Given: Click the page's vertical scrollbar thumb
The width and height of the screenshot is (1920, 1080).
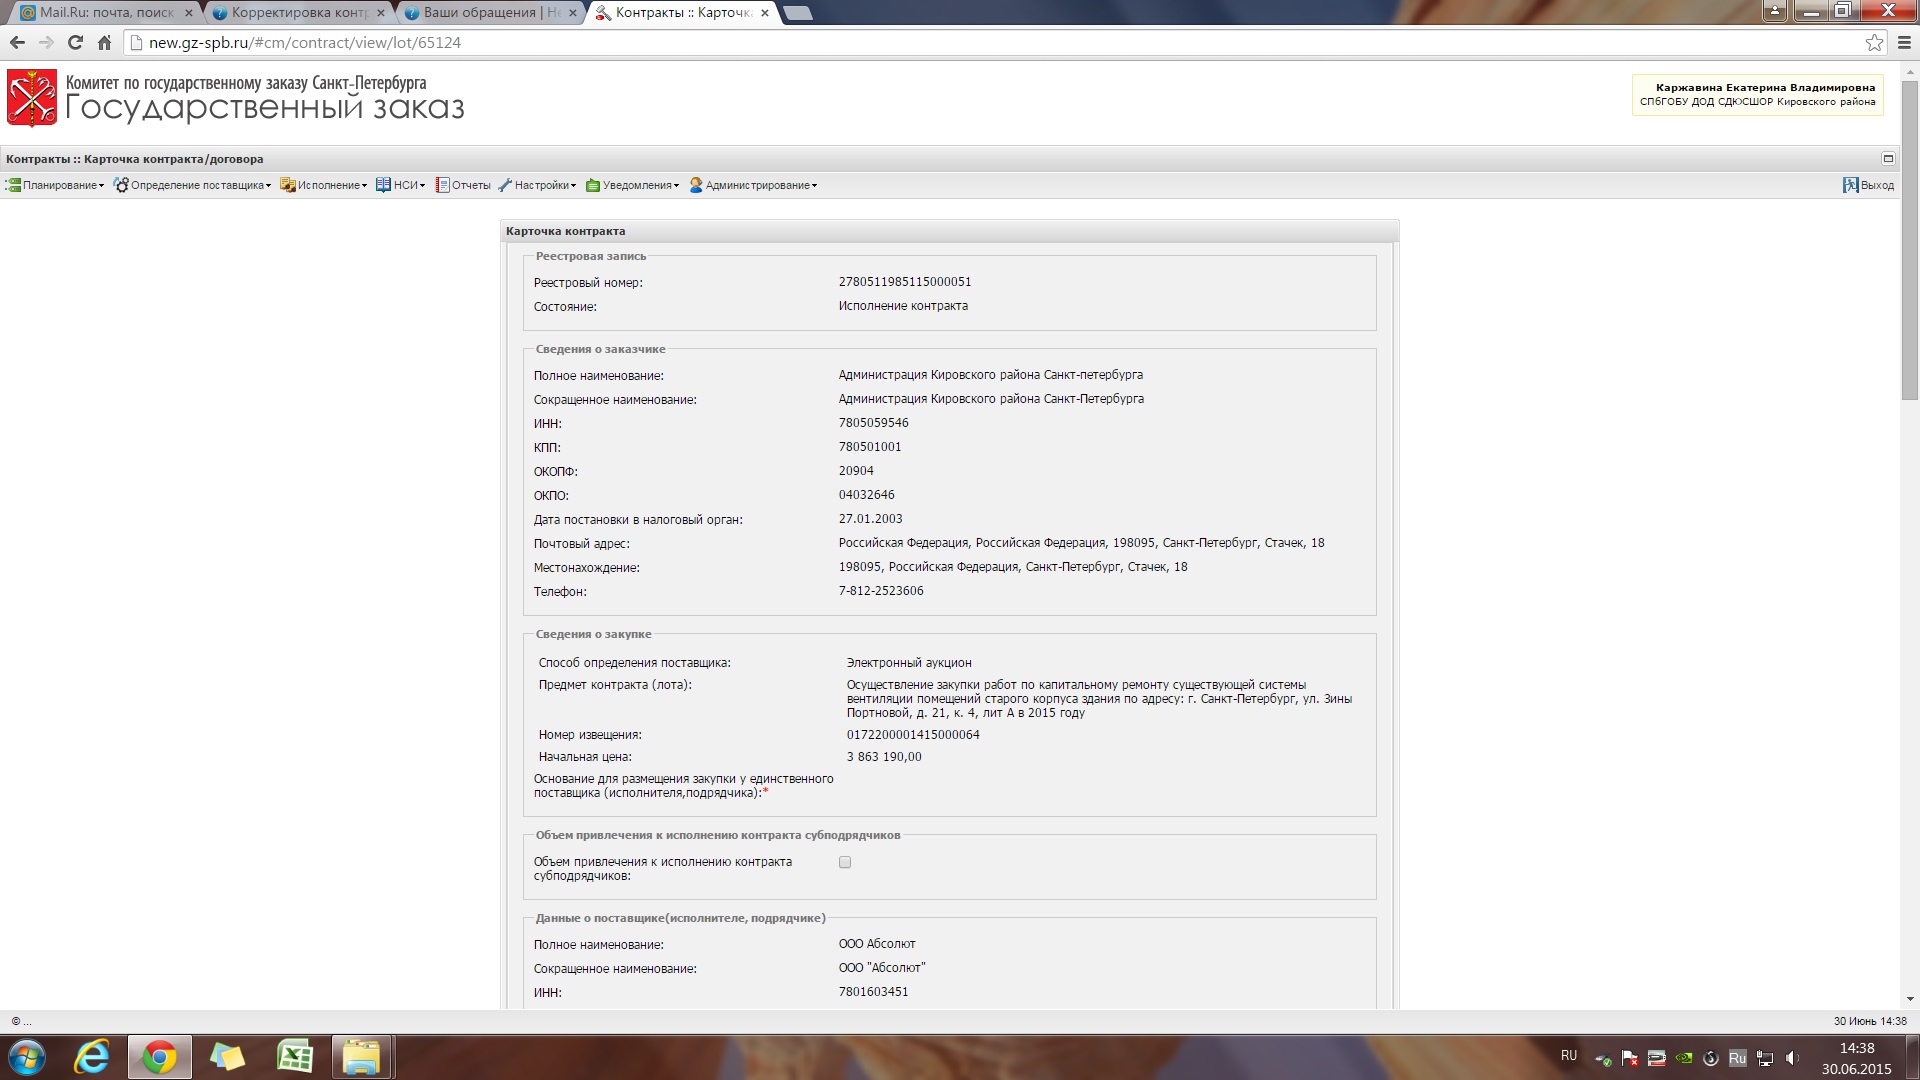Looking at the screenshot, I should pos(1909,240).
